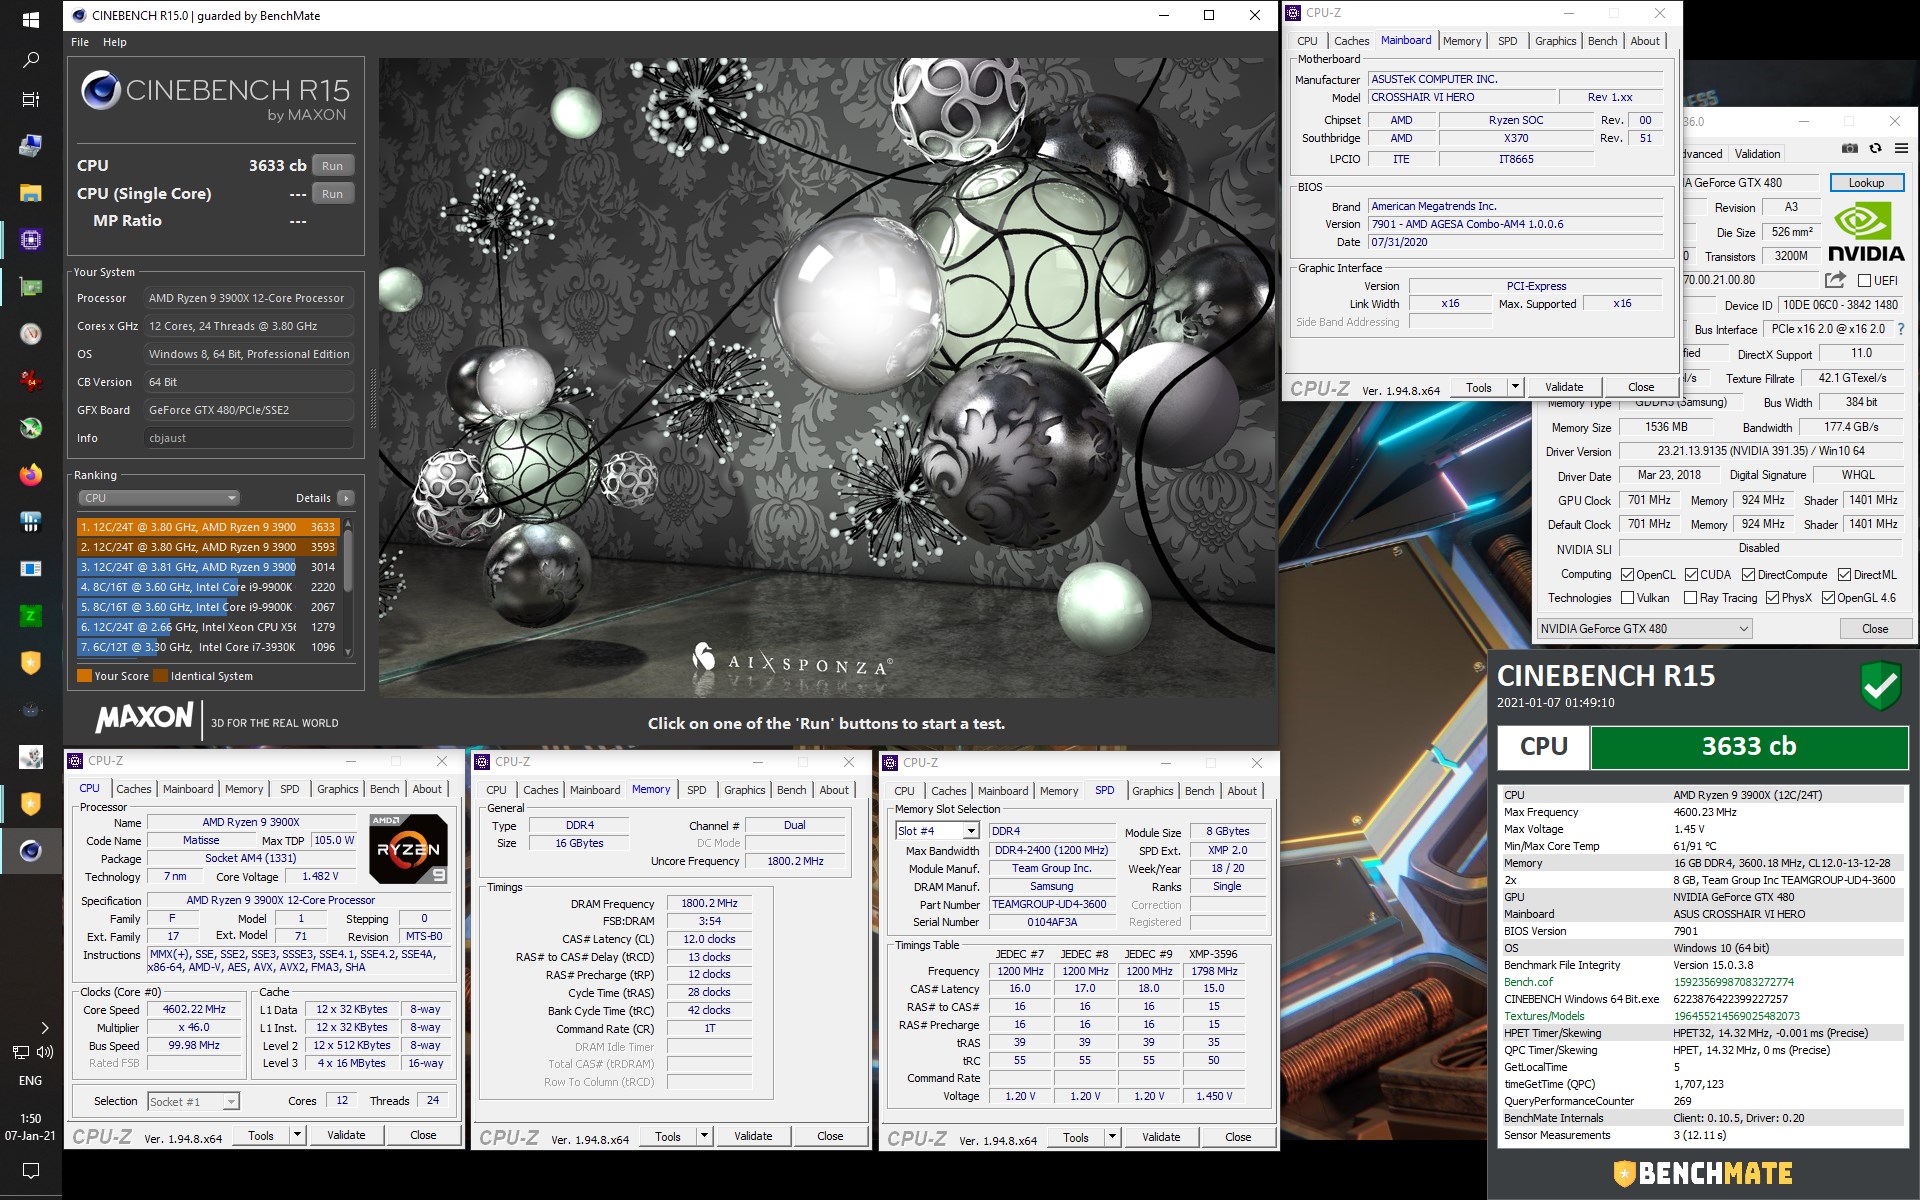Toggle the OpenCL checkbox in GPU-Z
Image resolution: width=1920 pixels, height=1200 pixels.
[x=1627, y=575]
